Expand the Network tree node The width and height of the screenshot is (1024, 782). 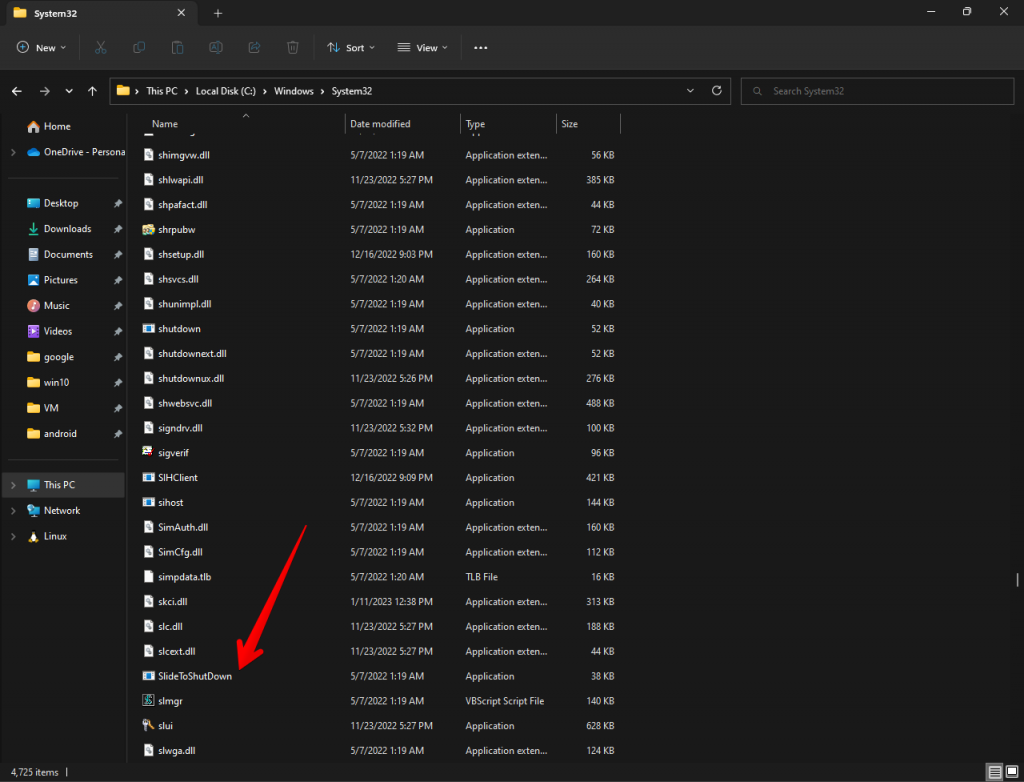click(x=13, y=511)
